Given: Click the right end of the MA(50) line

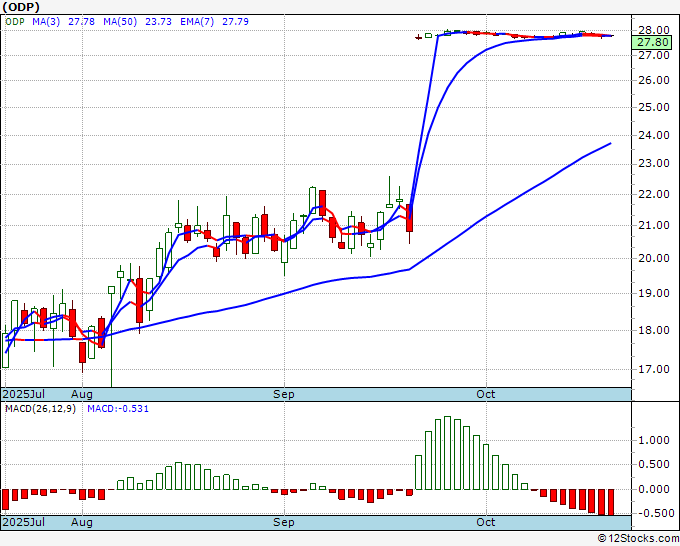Looking at the screenshot, I should coord(610,144).
